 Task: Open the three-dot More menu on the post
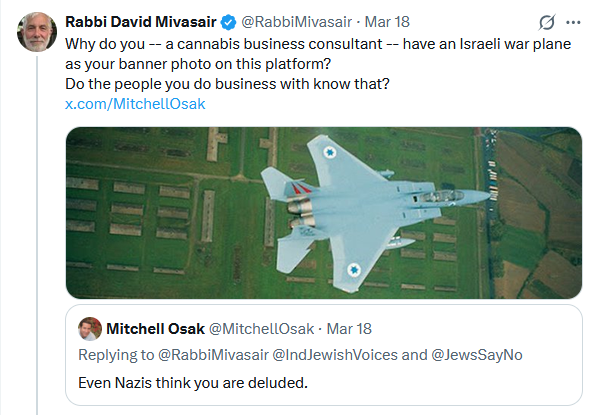coord(573,23)
